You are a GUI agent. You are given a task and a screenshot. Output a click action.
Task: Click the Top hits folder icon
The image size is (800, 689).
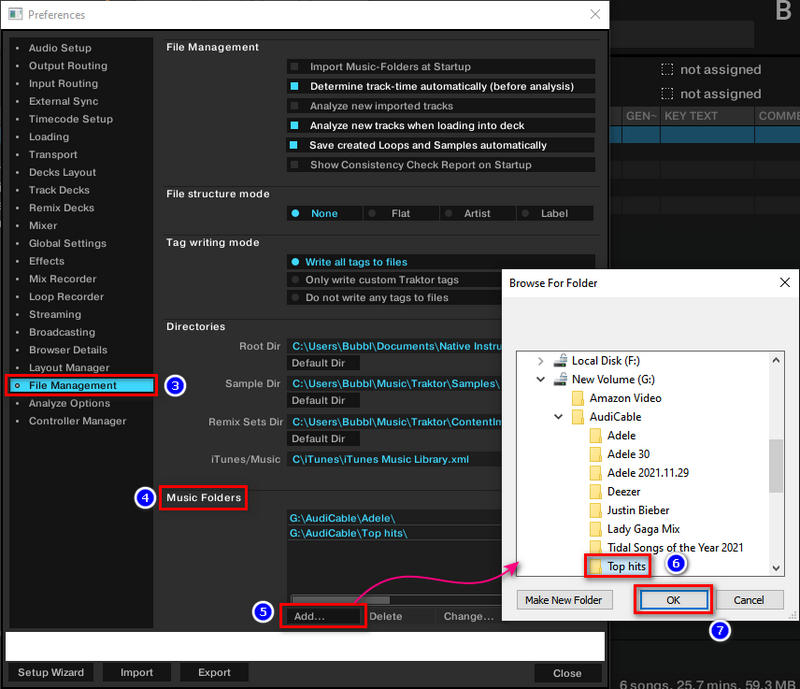(x=595, y=567)
